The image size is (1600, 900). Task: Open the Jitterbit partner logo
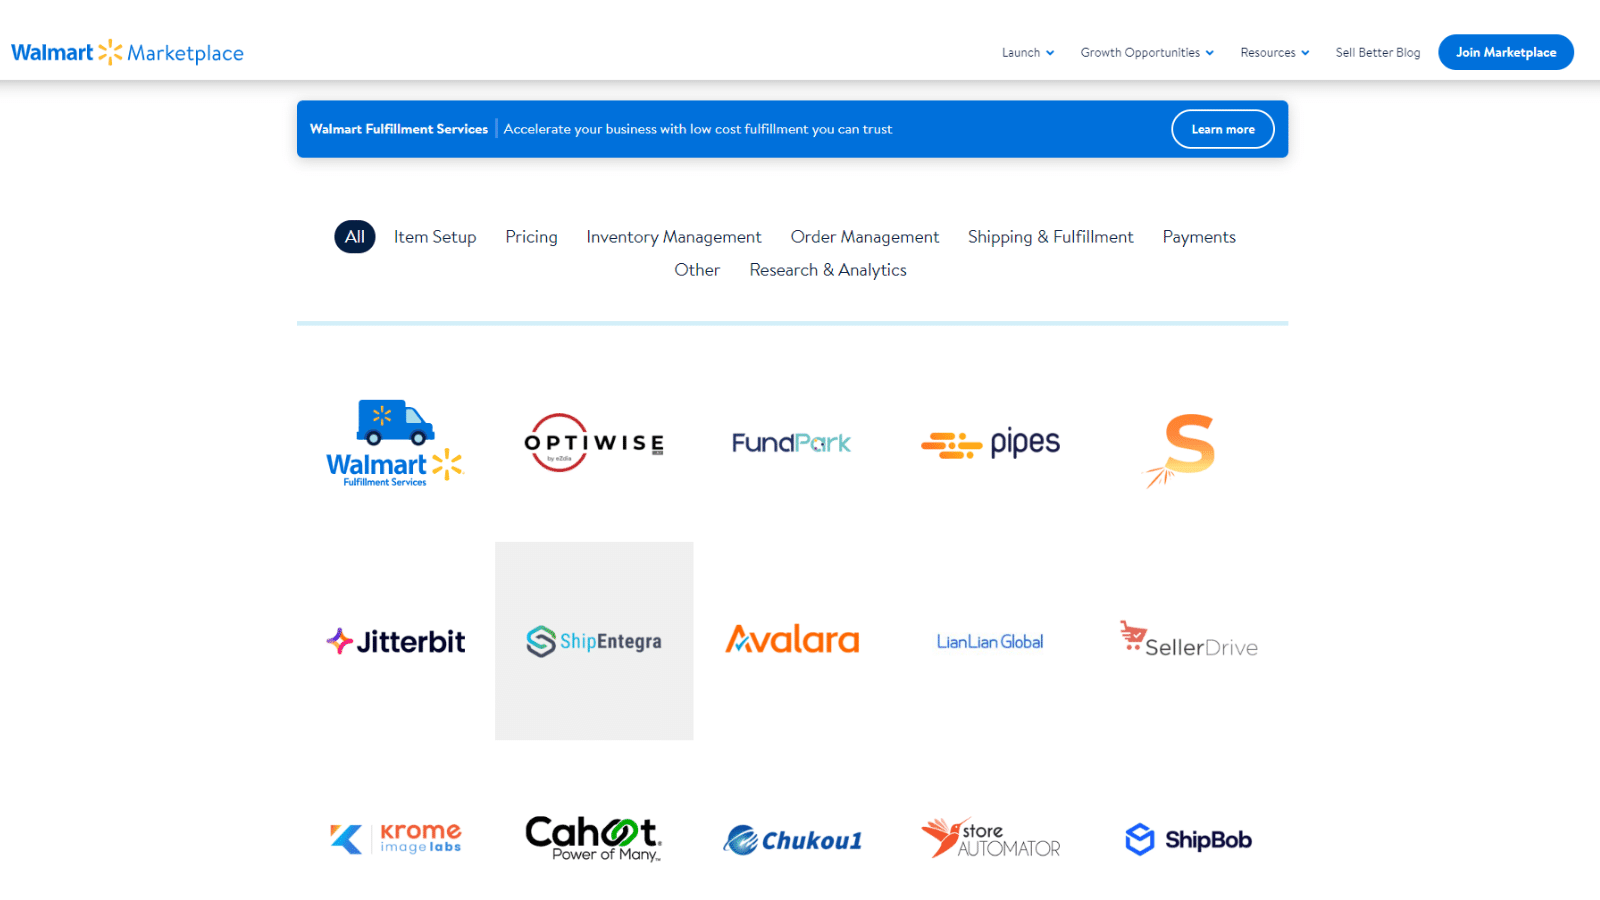[396, 641]
